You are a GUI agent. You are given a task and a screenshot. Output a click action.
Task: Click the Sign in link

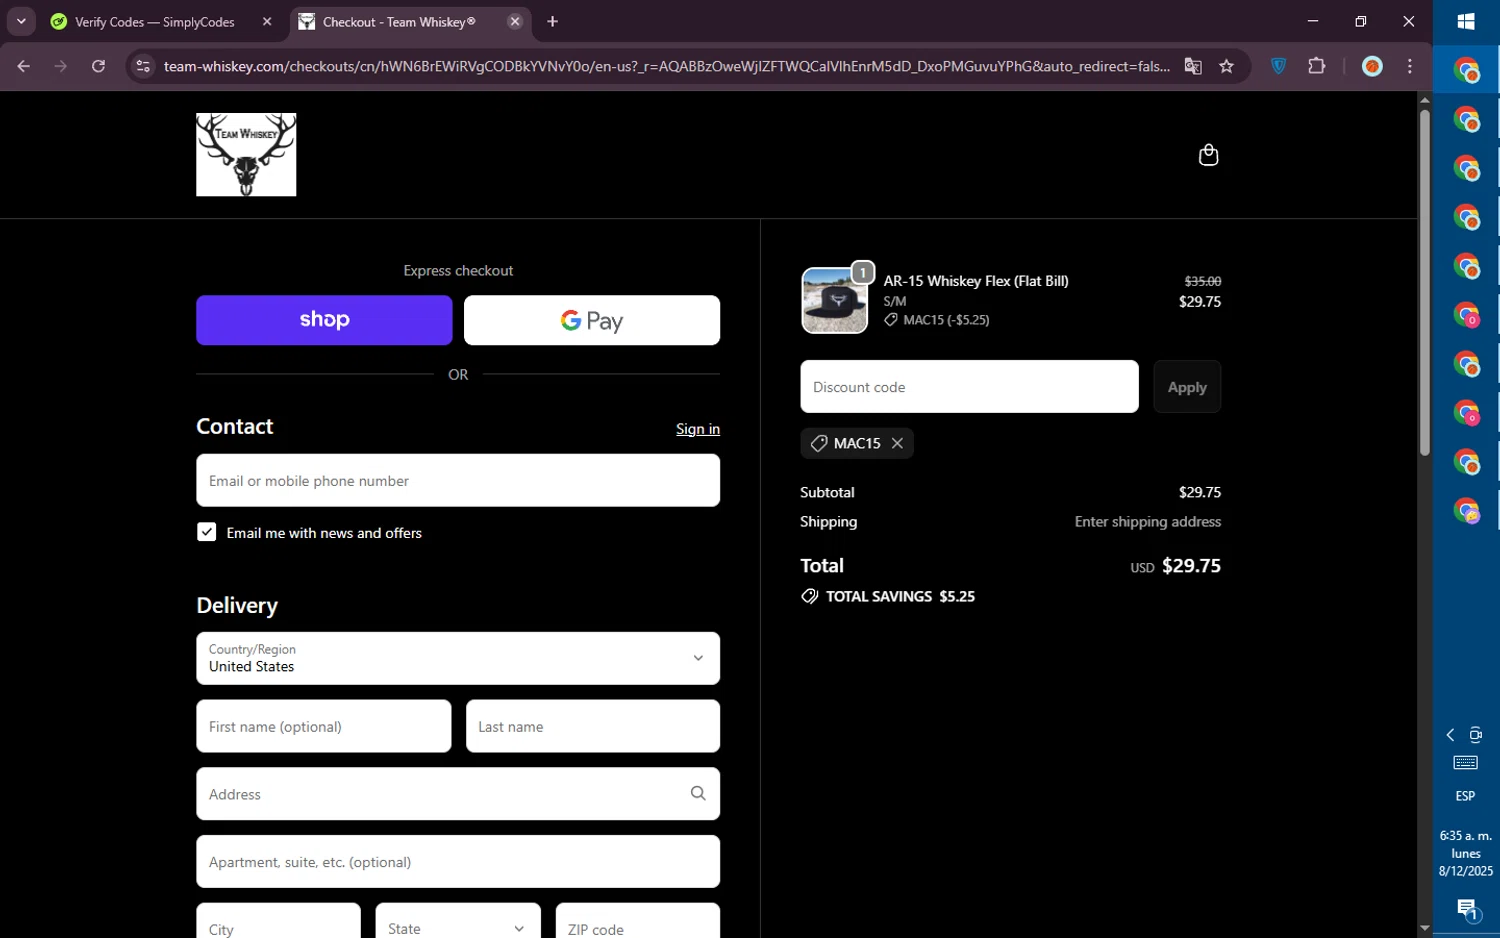point(698,429)
